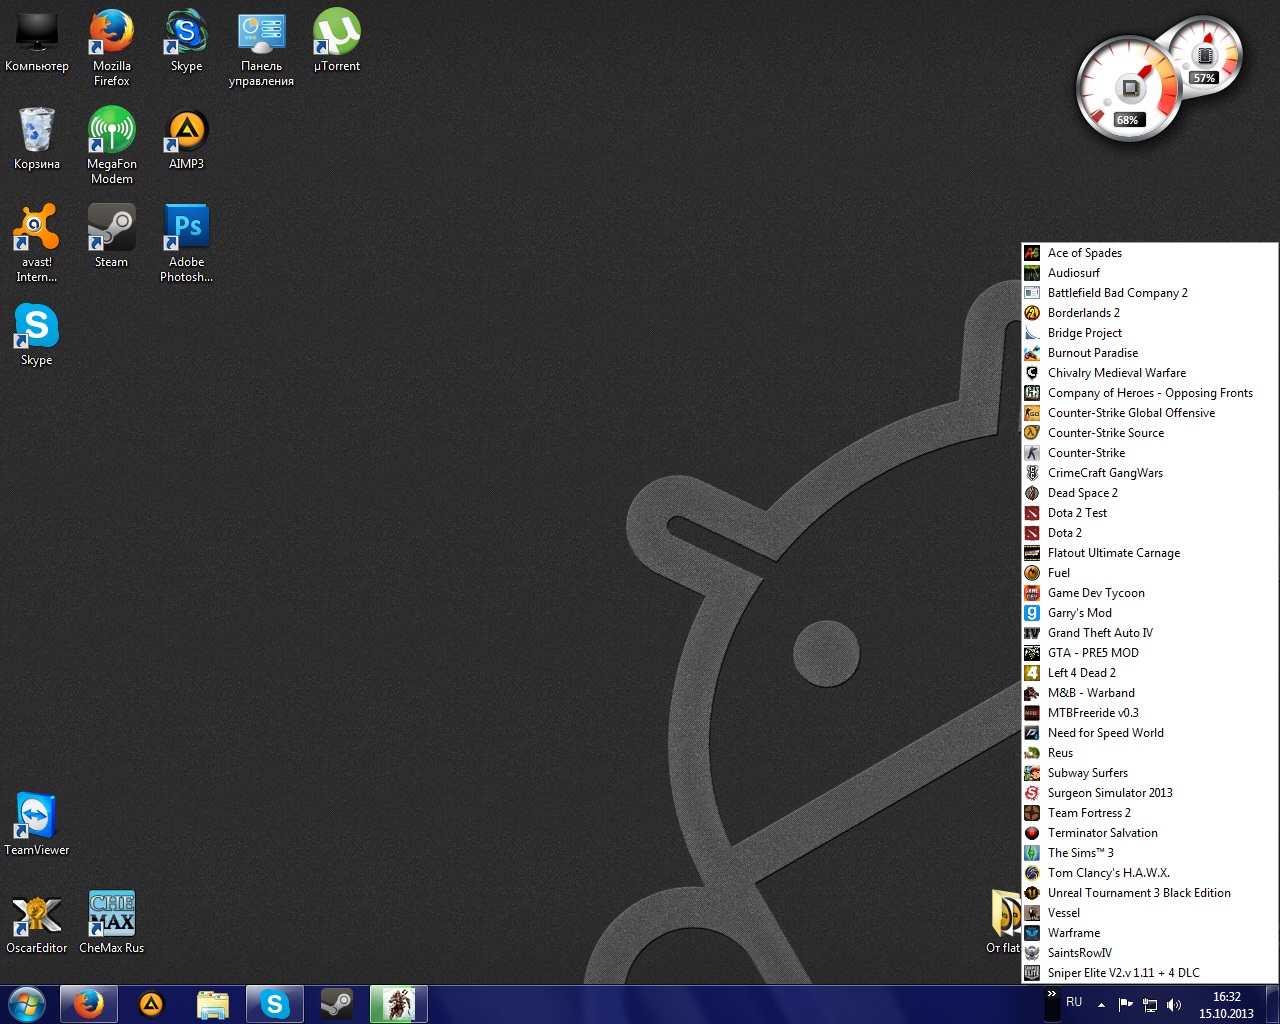Choose Terminator Salvation entry
Viewport: 1280px width, 1024px height.
(1150, 833)
